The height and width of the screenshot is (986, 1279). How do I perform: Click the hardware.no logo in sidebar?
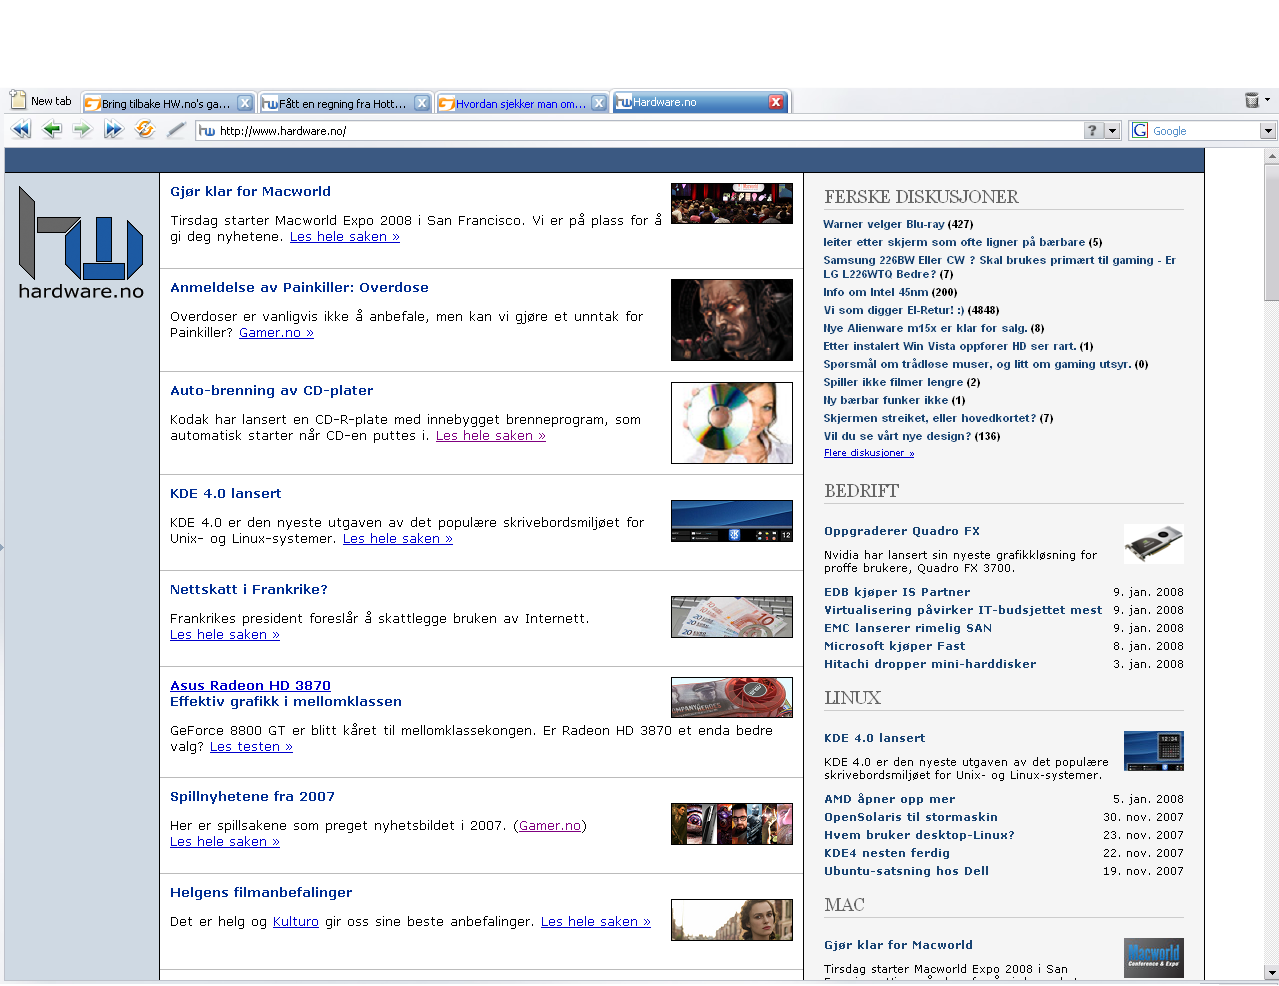coord(81,243)
